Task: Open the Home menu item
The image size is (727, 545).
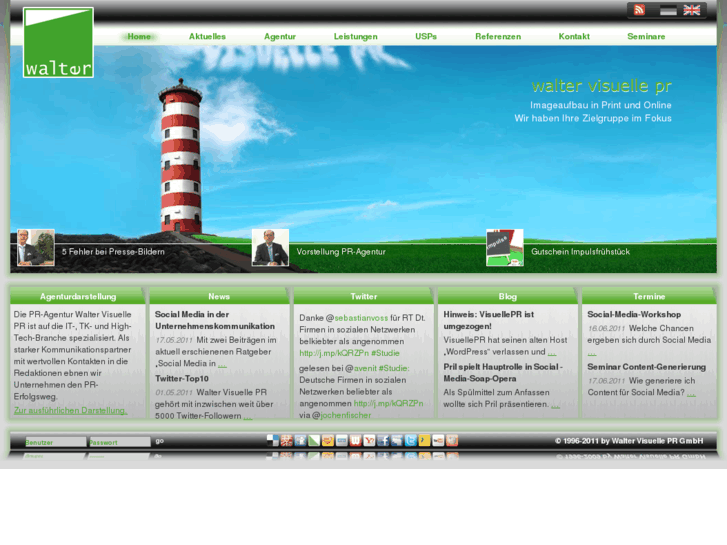Action: pyautogui.click(x=139, y=36)
